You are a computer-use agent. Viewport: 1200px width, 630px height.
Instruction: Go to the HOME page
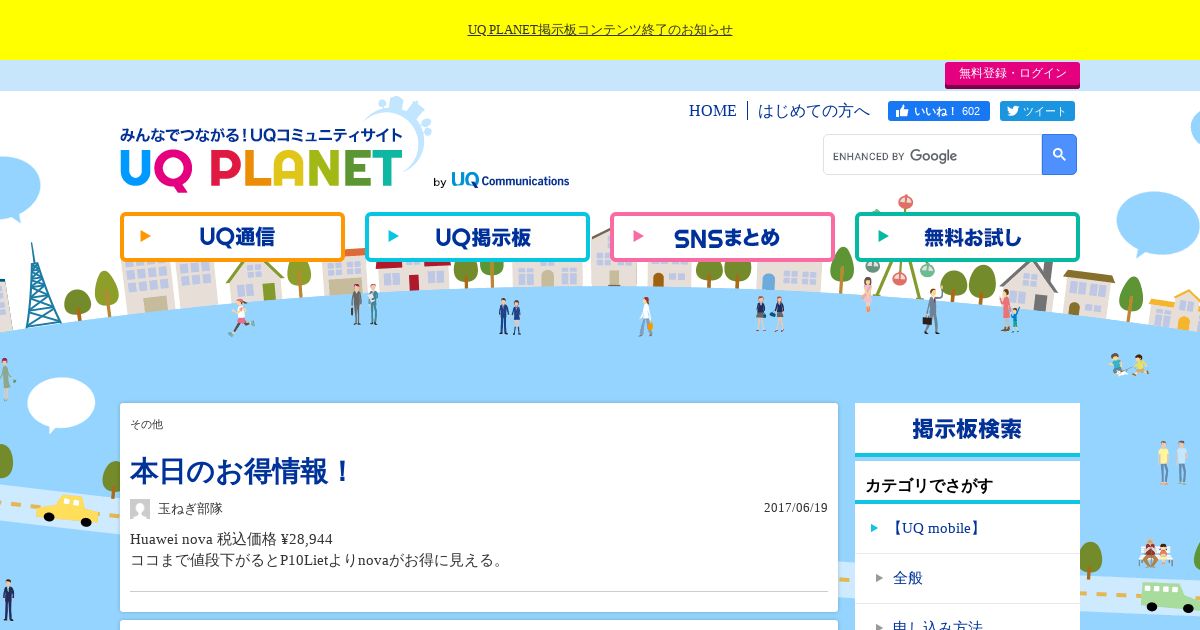tap(712, 111)
